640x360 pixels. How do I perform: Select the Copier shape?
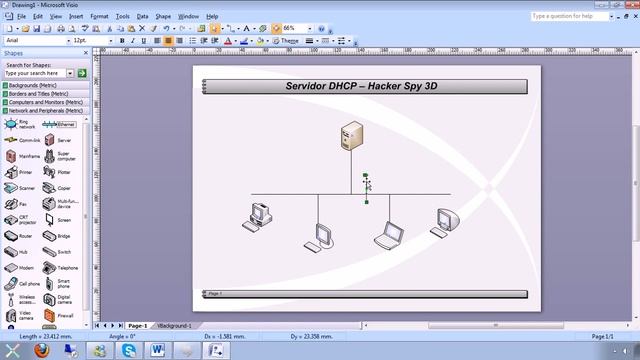pos(57,188)
